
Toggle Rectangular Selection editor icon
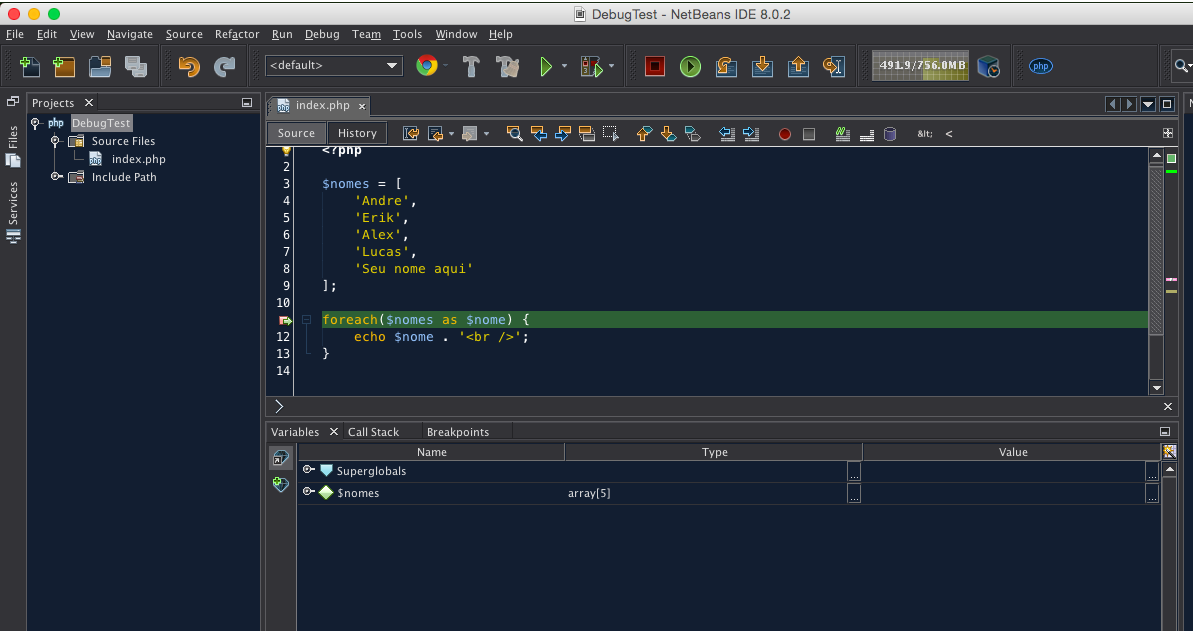[x=610, y=134]
